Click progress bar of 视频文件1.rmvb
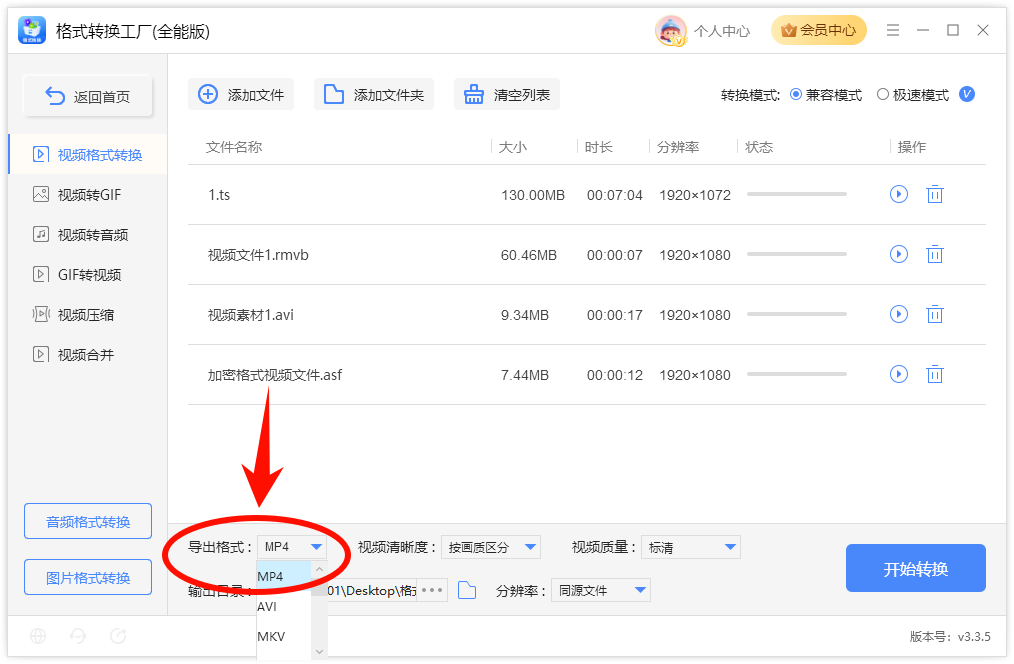The width and height of the screenshot is (1014, 664). pyautogui.click(x=797, y=254)
